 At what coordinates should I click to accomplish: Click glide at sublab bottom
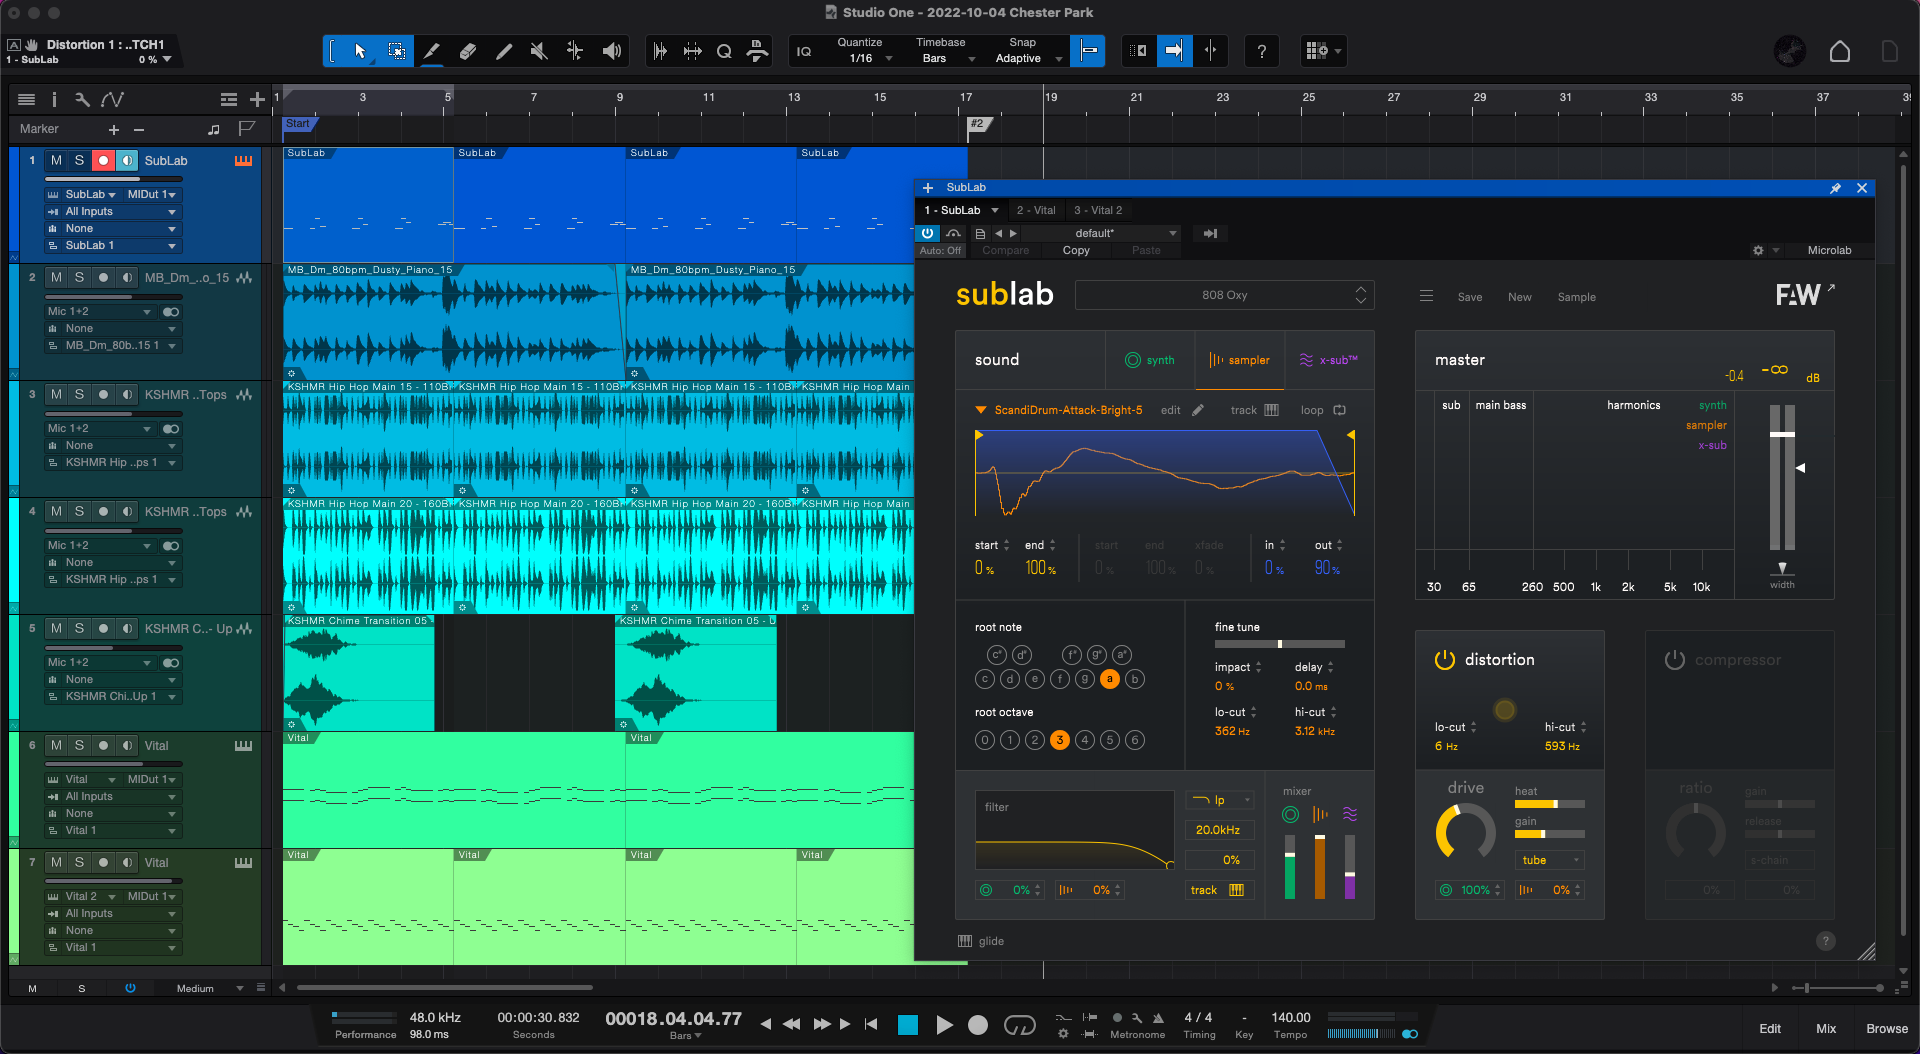pyautogui.click(x=981, y=941)
